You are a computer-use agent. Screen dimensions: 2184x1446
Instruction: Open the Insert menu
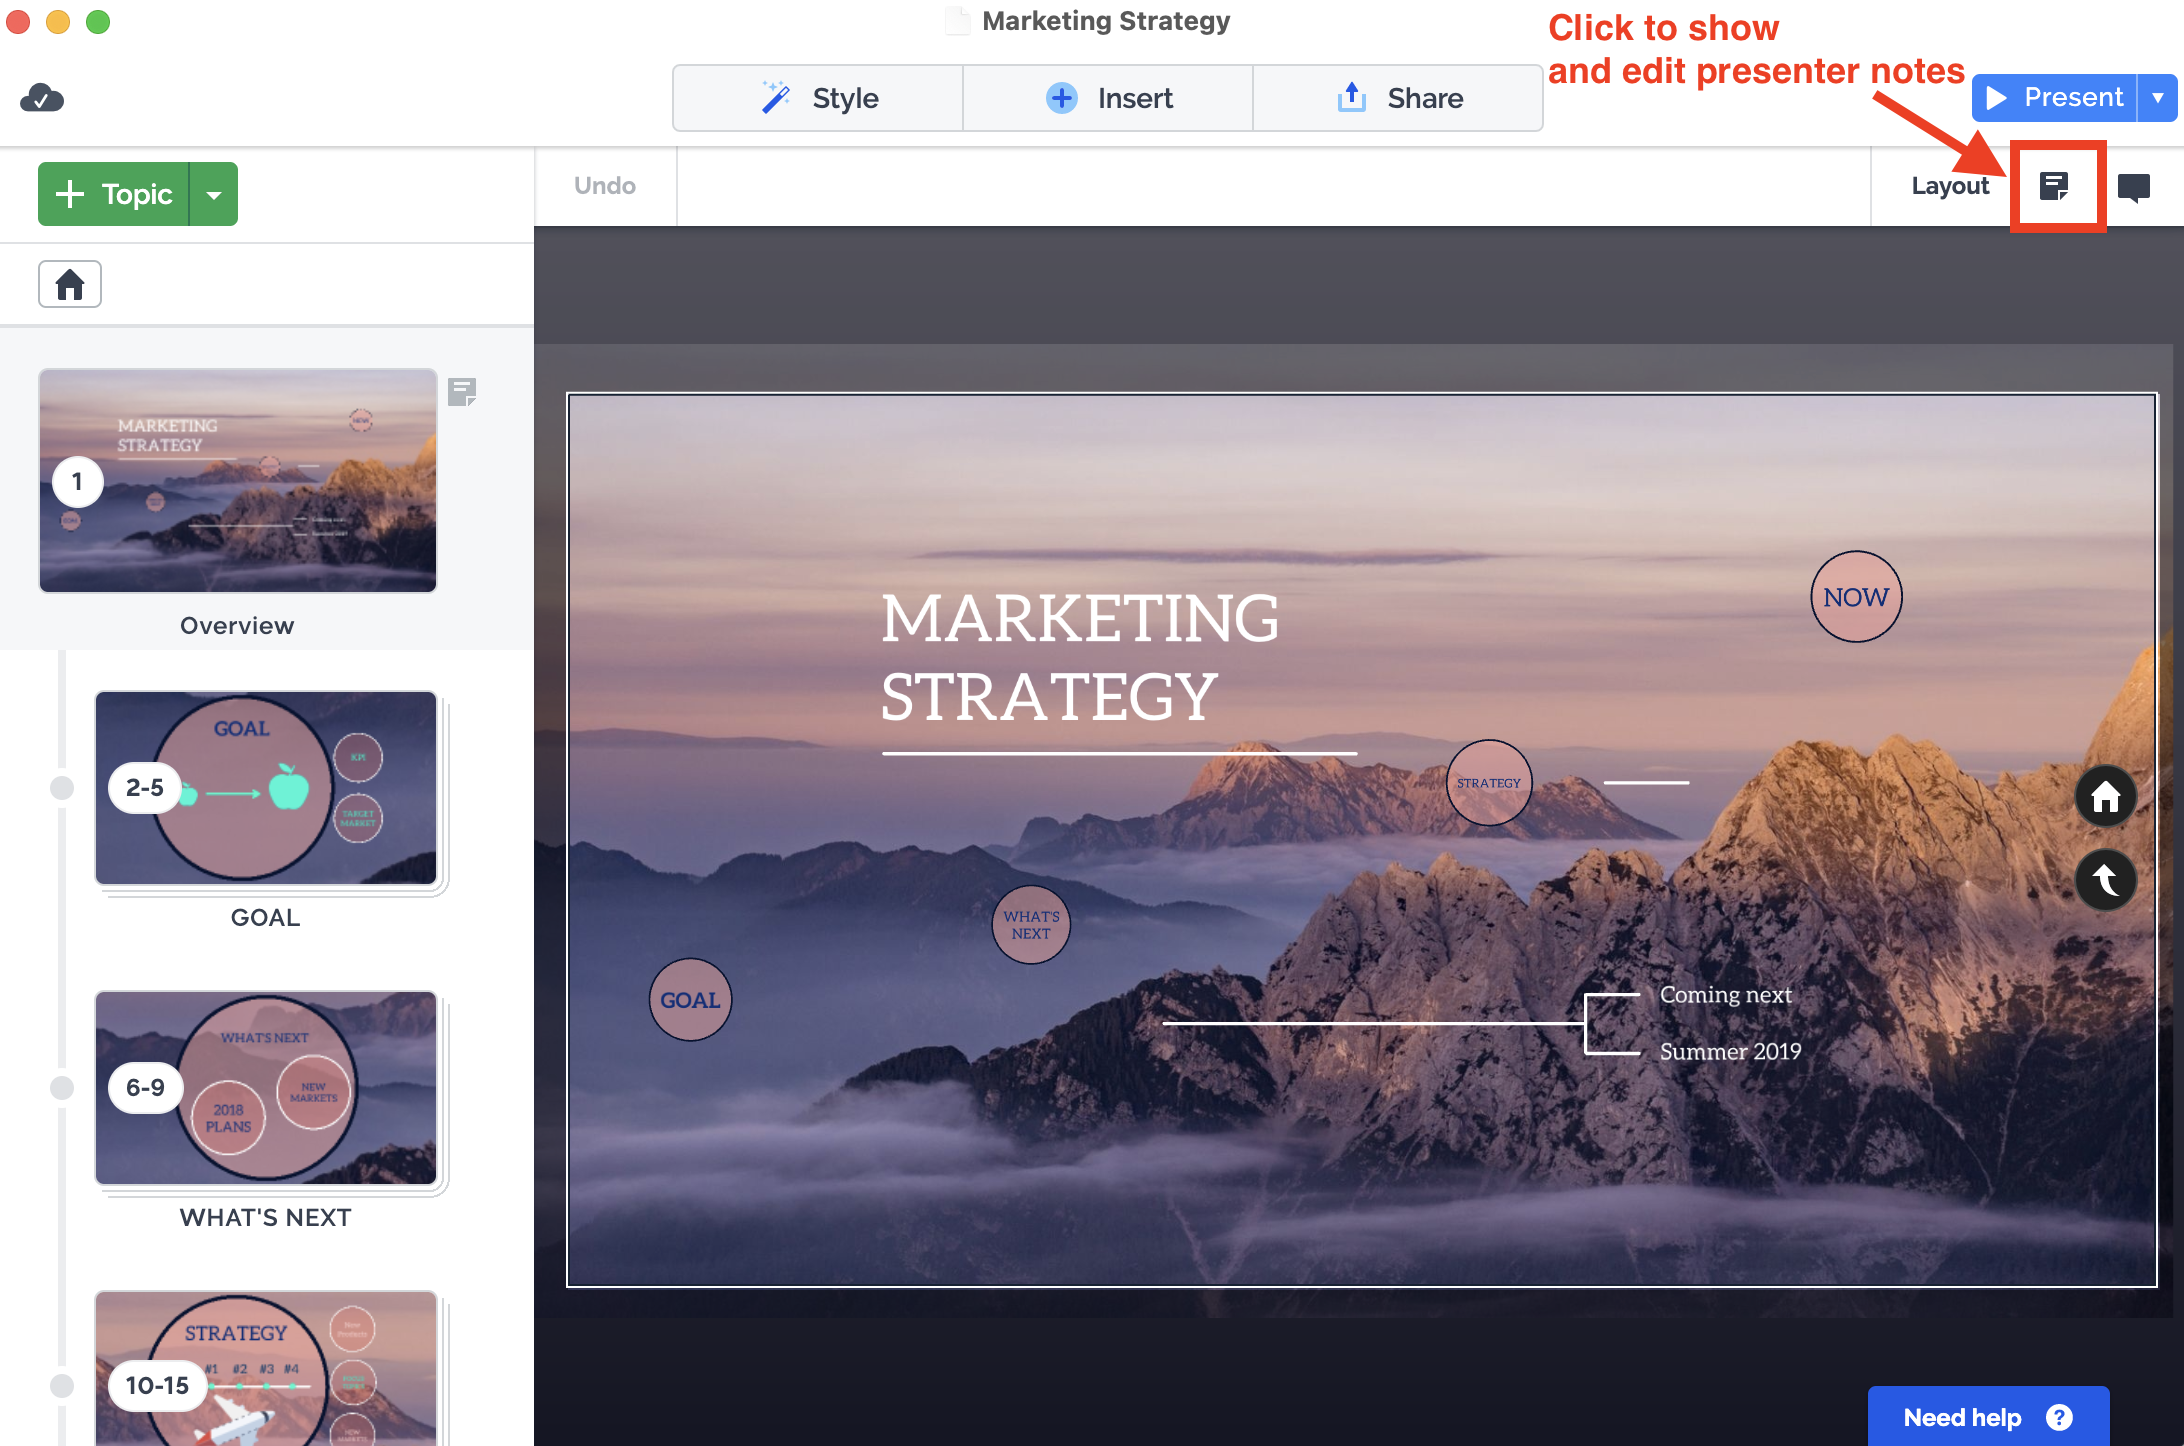click(1108, 98)
